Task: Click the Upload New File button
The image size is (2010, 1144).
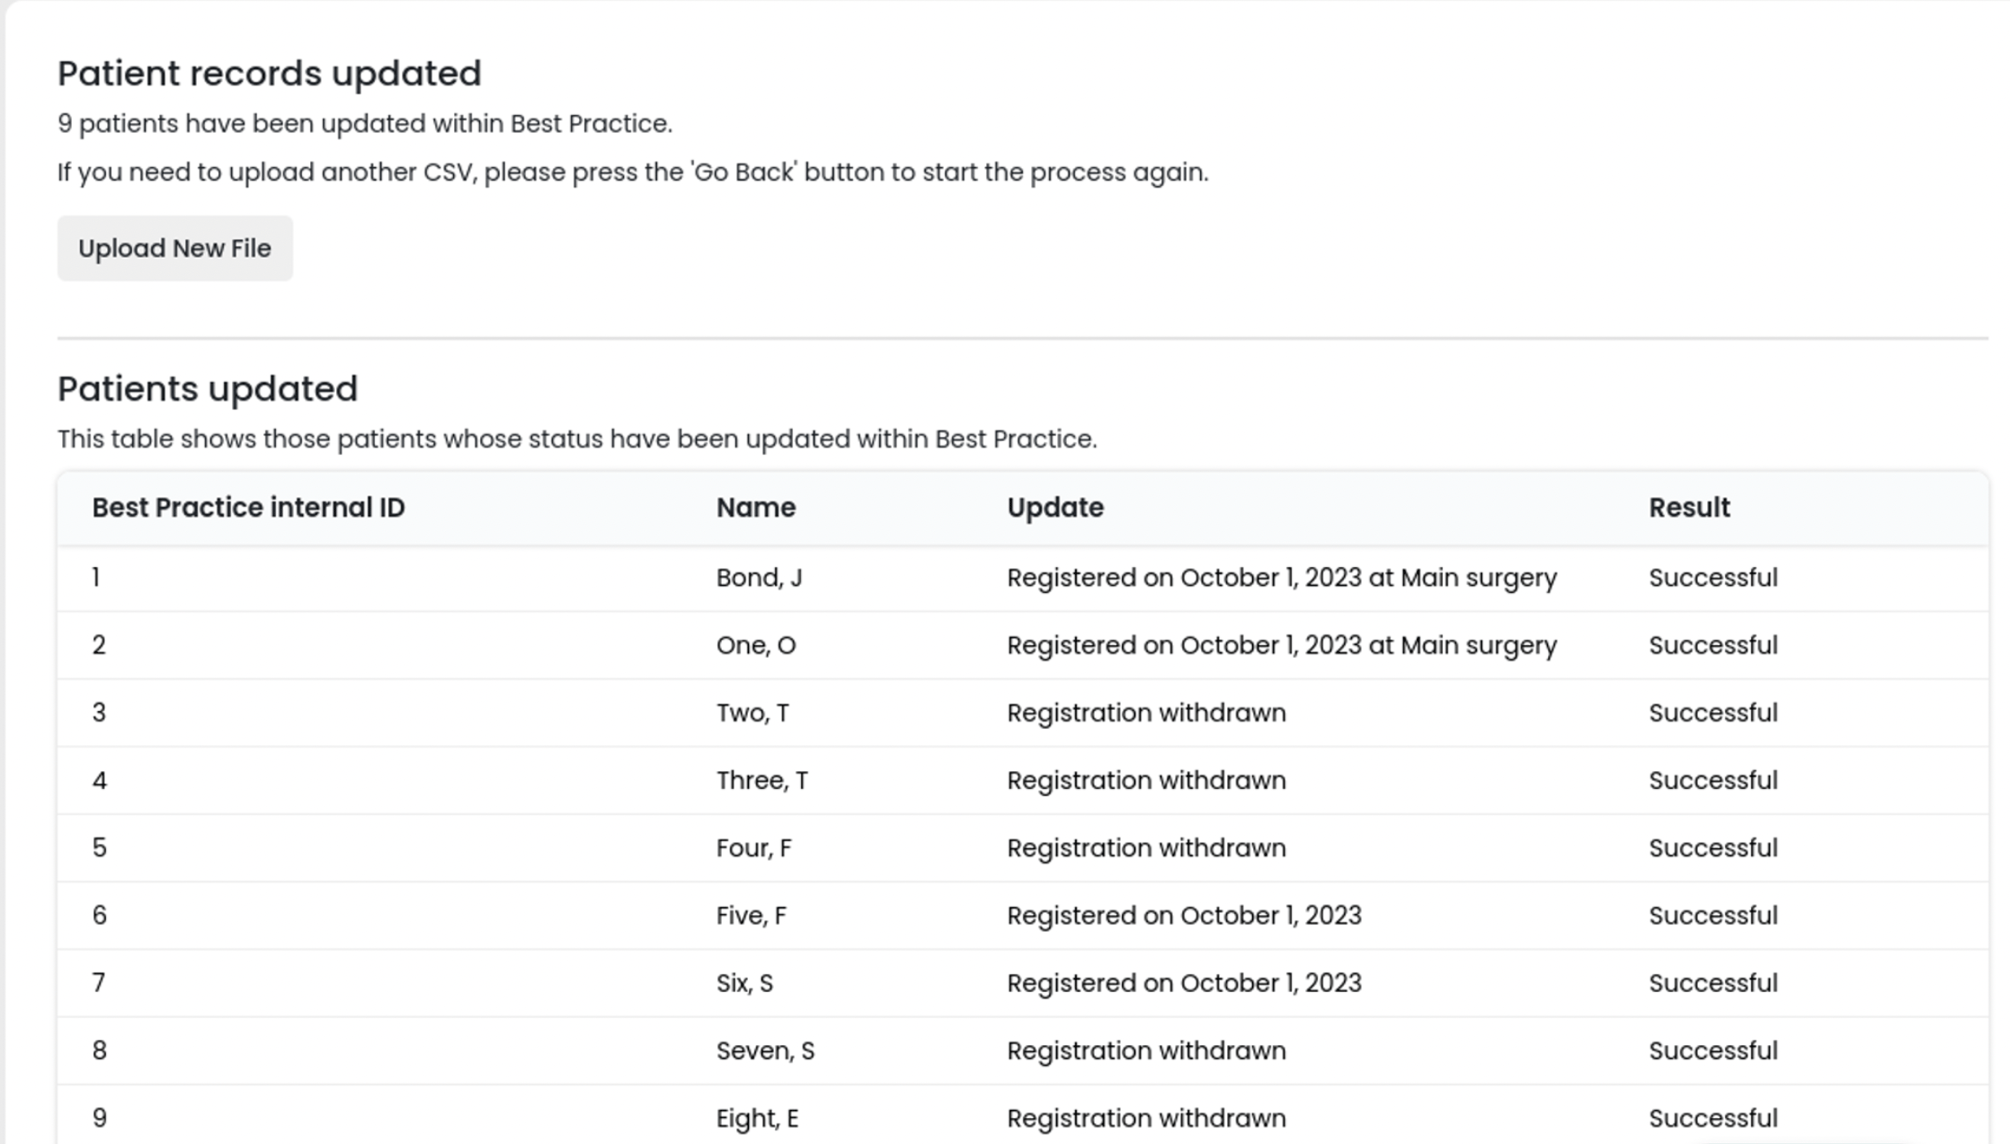Action: (174, 248)
